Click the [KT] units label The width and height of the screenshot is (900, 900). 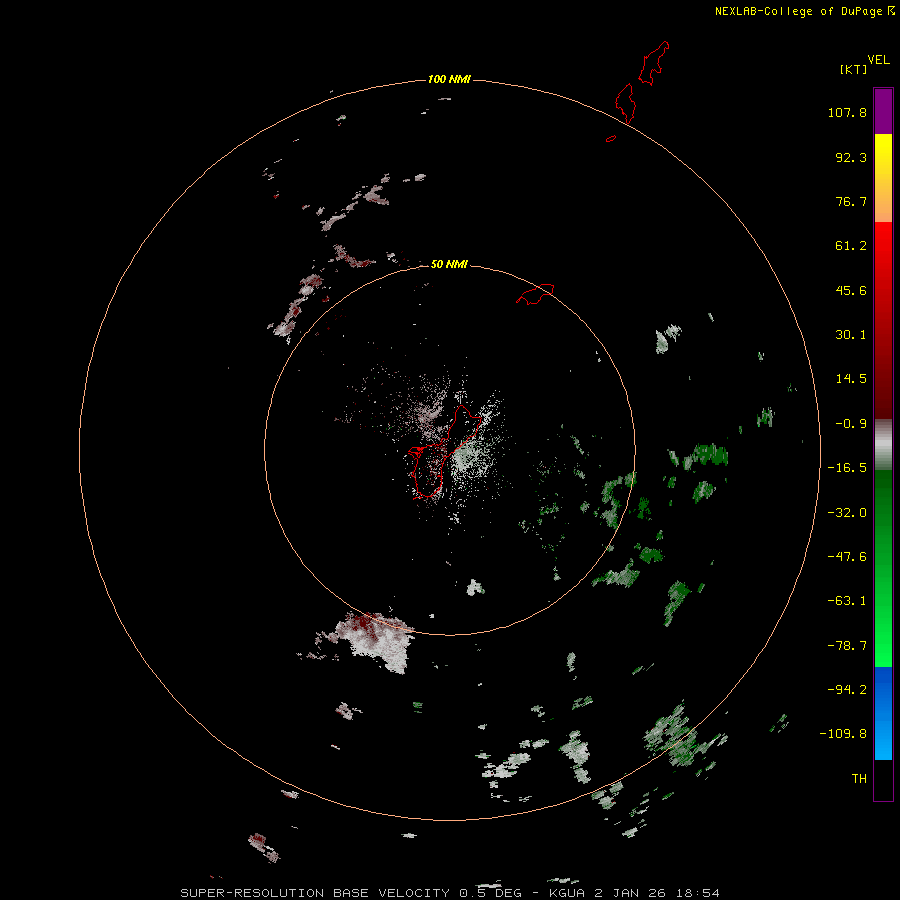[x=854, y=69]
